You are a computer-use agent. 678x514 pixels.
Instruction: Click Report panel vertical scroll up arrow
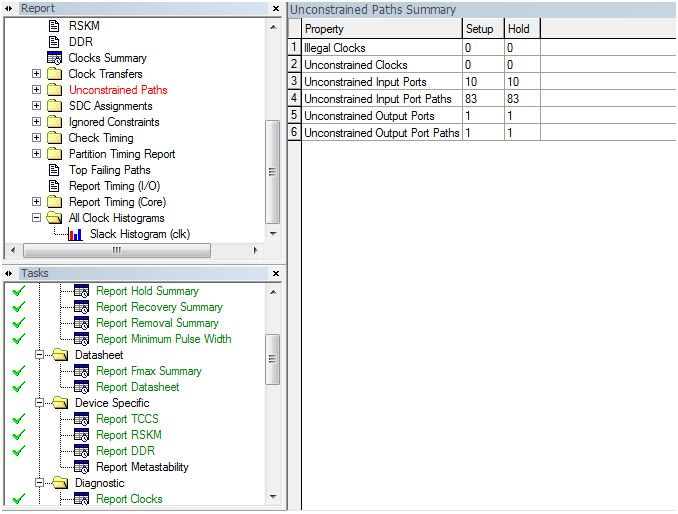pyautogui.click(x=273, y=27)
